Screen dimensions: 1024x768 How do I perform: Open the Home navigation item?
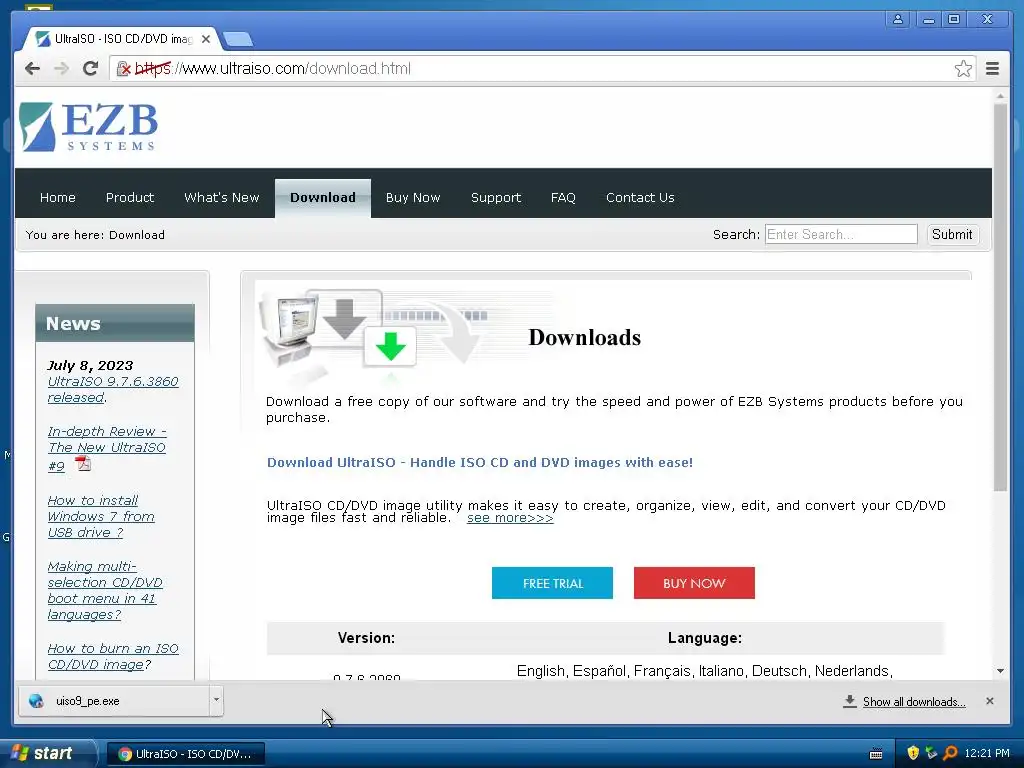57,197
